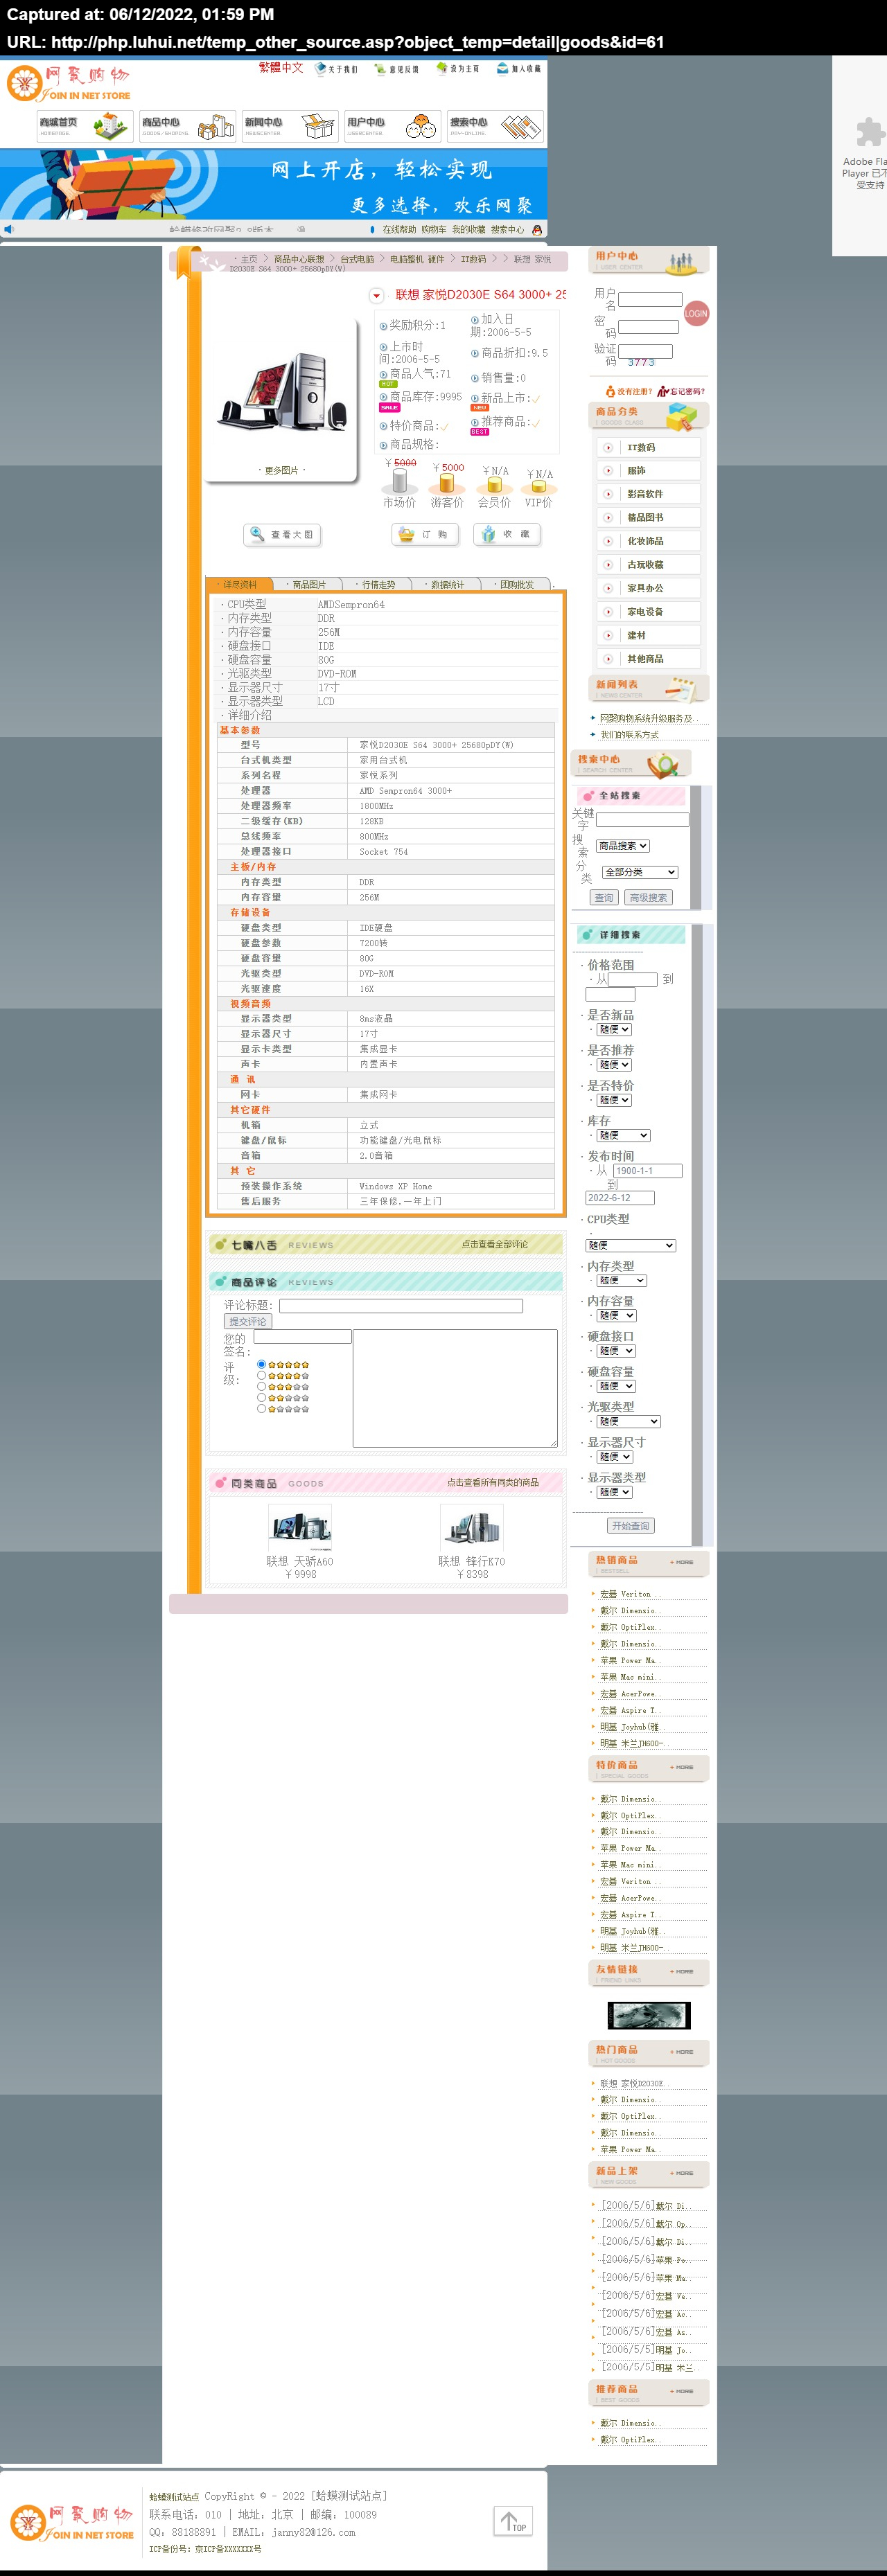Click the 提交评论 submit review button
This screenshot has height=2576, width=887.
point(248,1321)
